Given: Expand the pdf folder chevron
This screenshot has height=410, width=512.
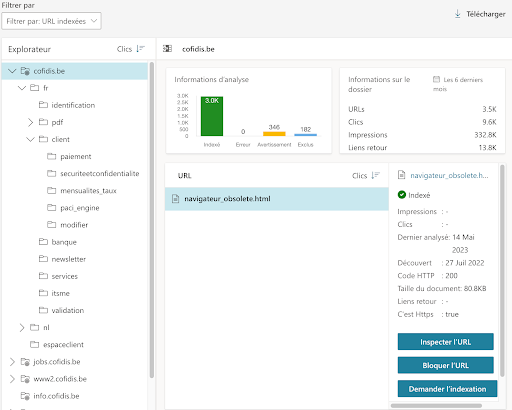Looking at the screenshot, I should 30,122.
